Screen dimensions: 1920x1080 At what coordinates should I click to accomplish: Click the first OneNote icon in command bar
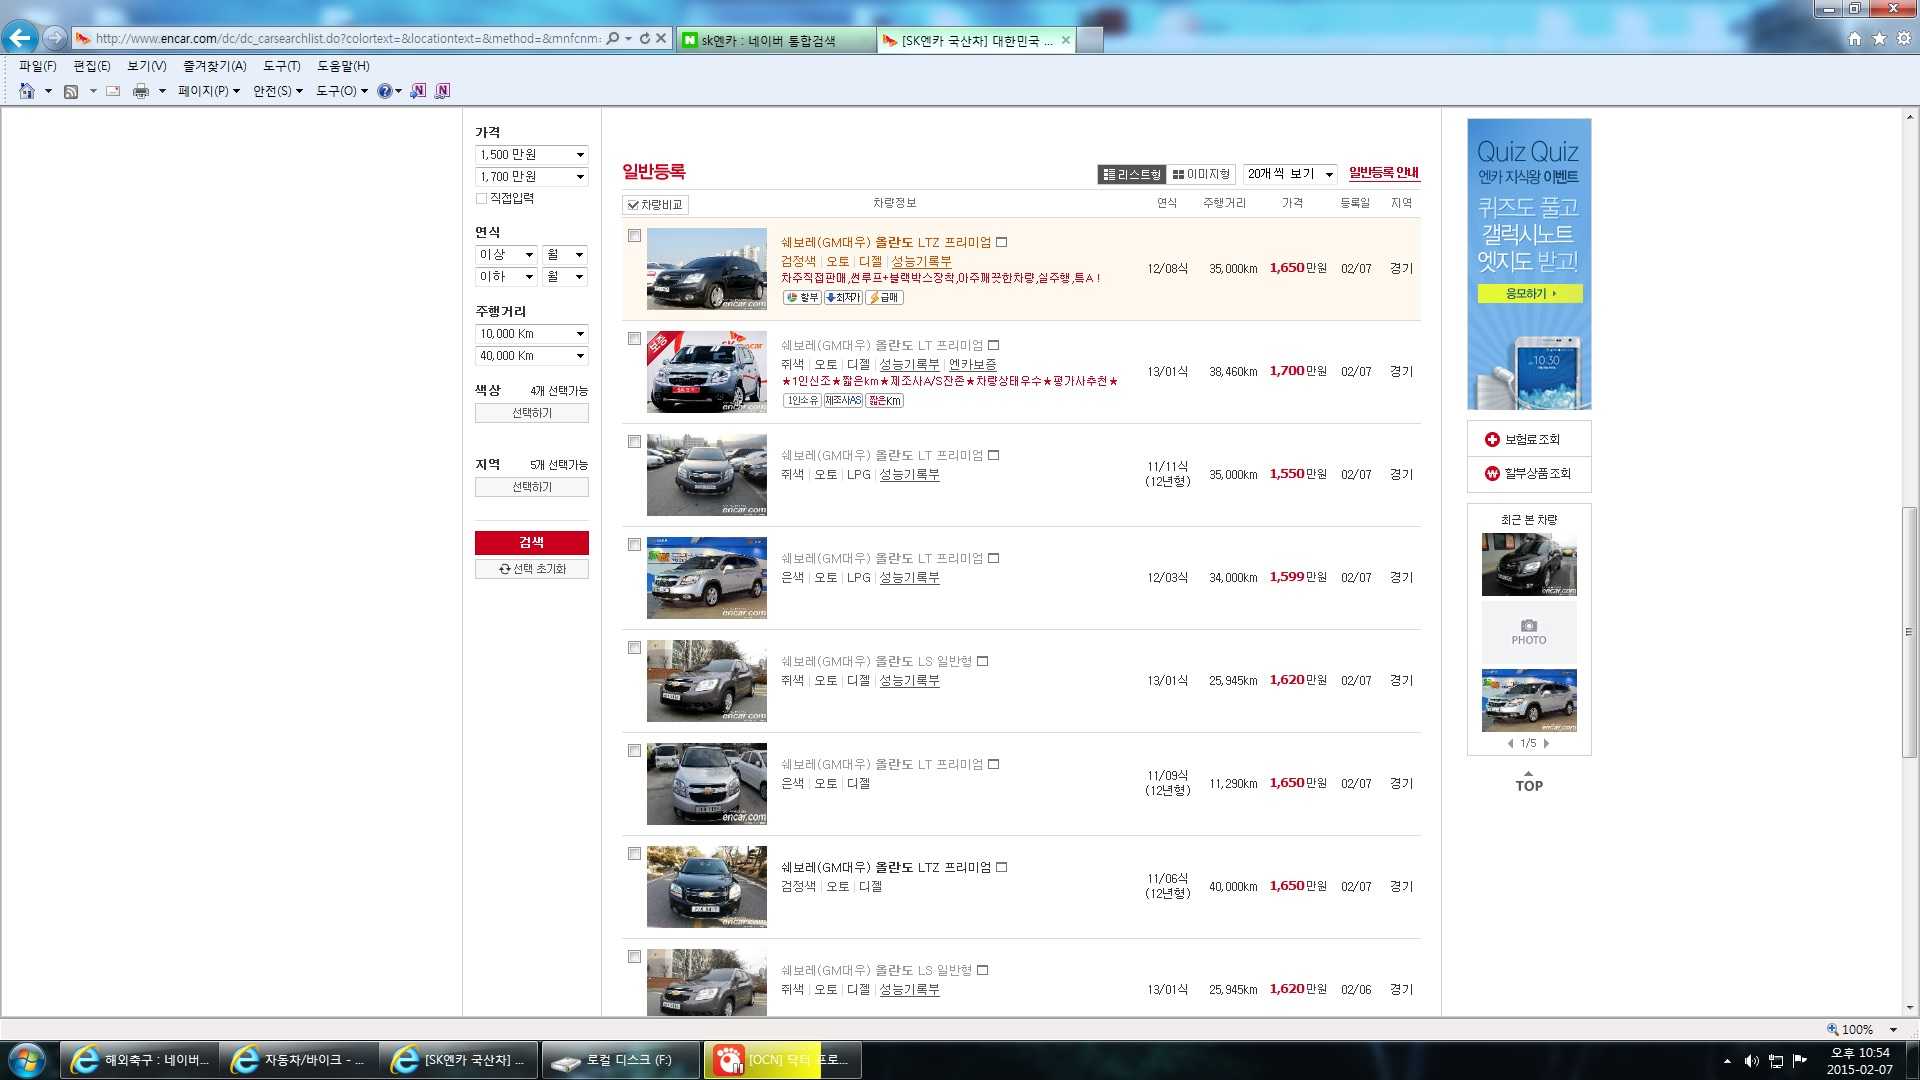coord(418,91)
